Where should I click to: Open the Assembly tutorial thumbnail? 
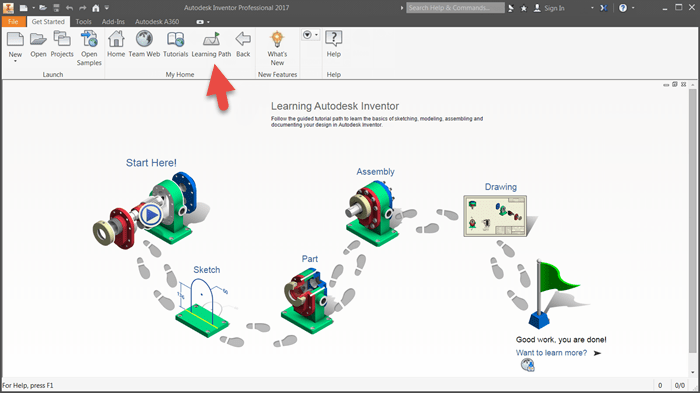click(372, 212)
